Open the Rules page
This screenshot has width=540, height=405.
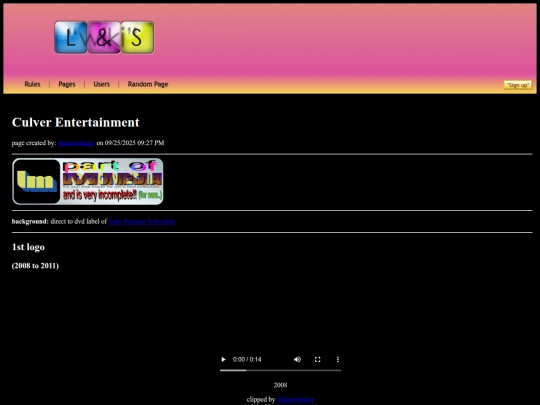tap(32, 84)
